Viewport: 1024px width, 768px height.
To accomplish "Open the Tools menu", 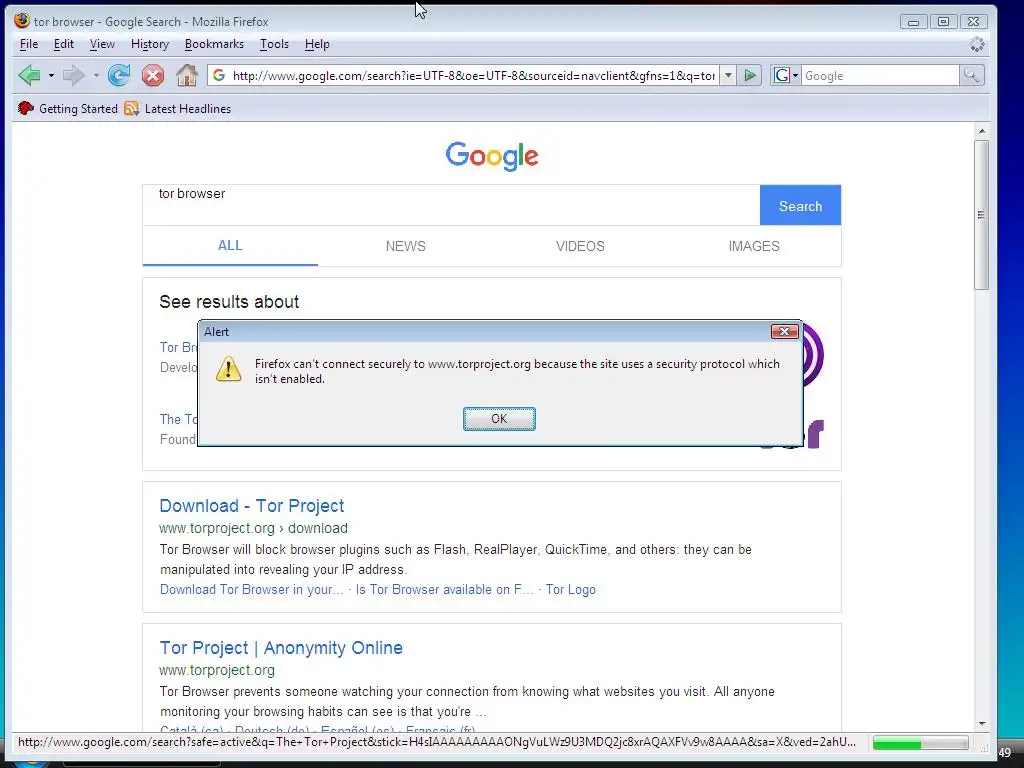I will pyautogui.click(x=274, y=44).
